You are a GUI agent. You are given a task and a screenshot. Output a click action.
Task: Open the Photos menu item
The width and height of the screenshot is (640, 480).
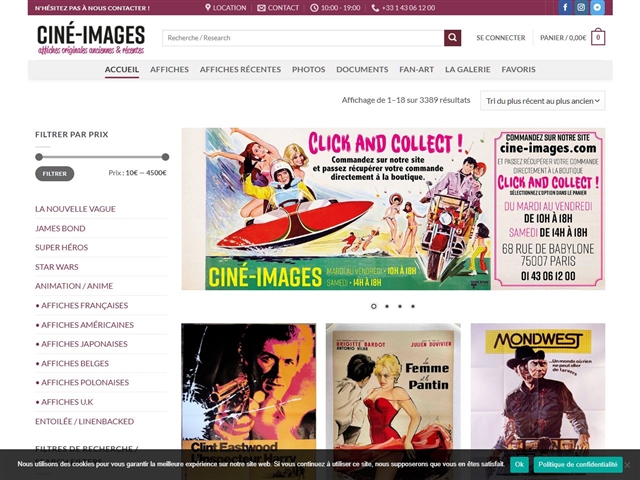309,69
